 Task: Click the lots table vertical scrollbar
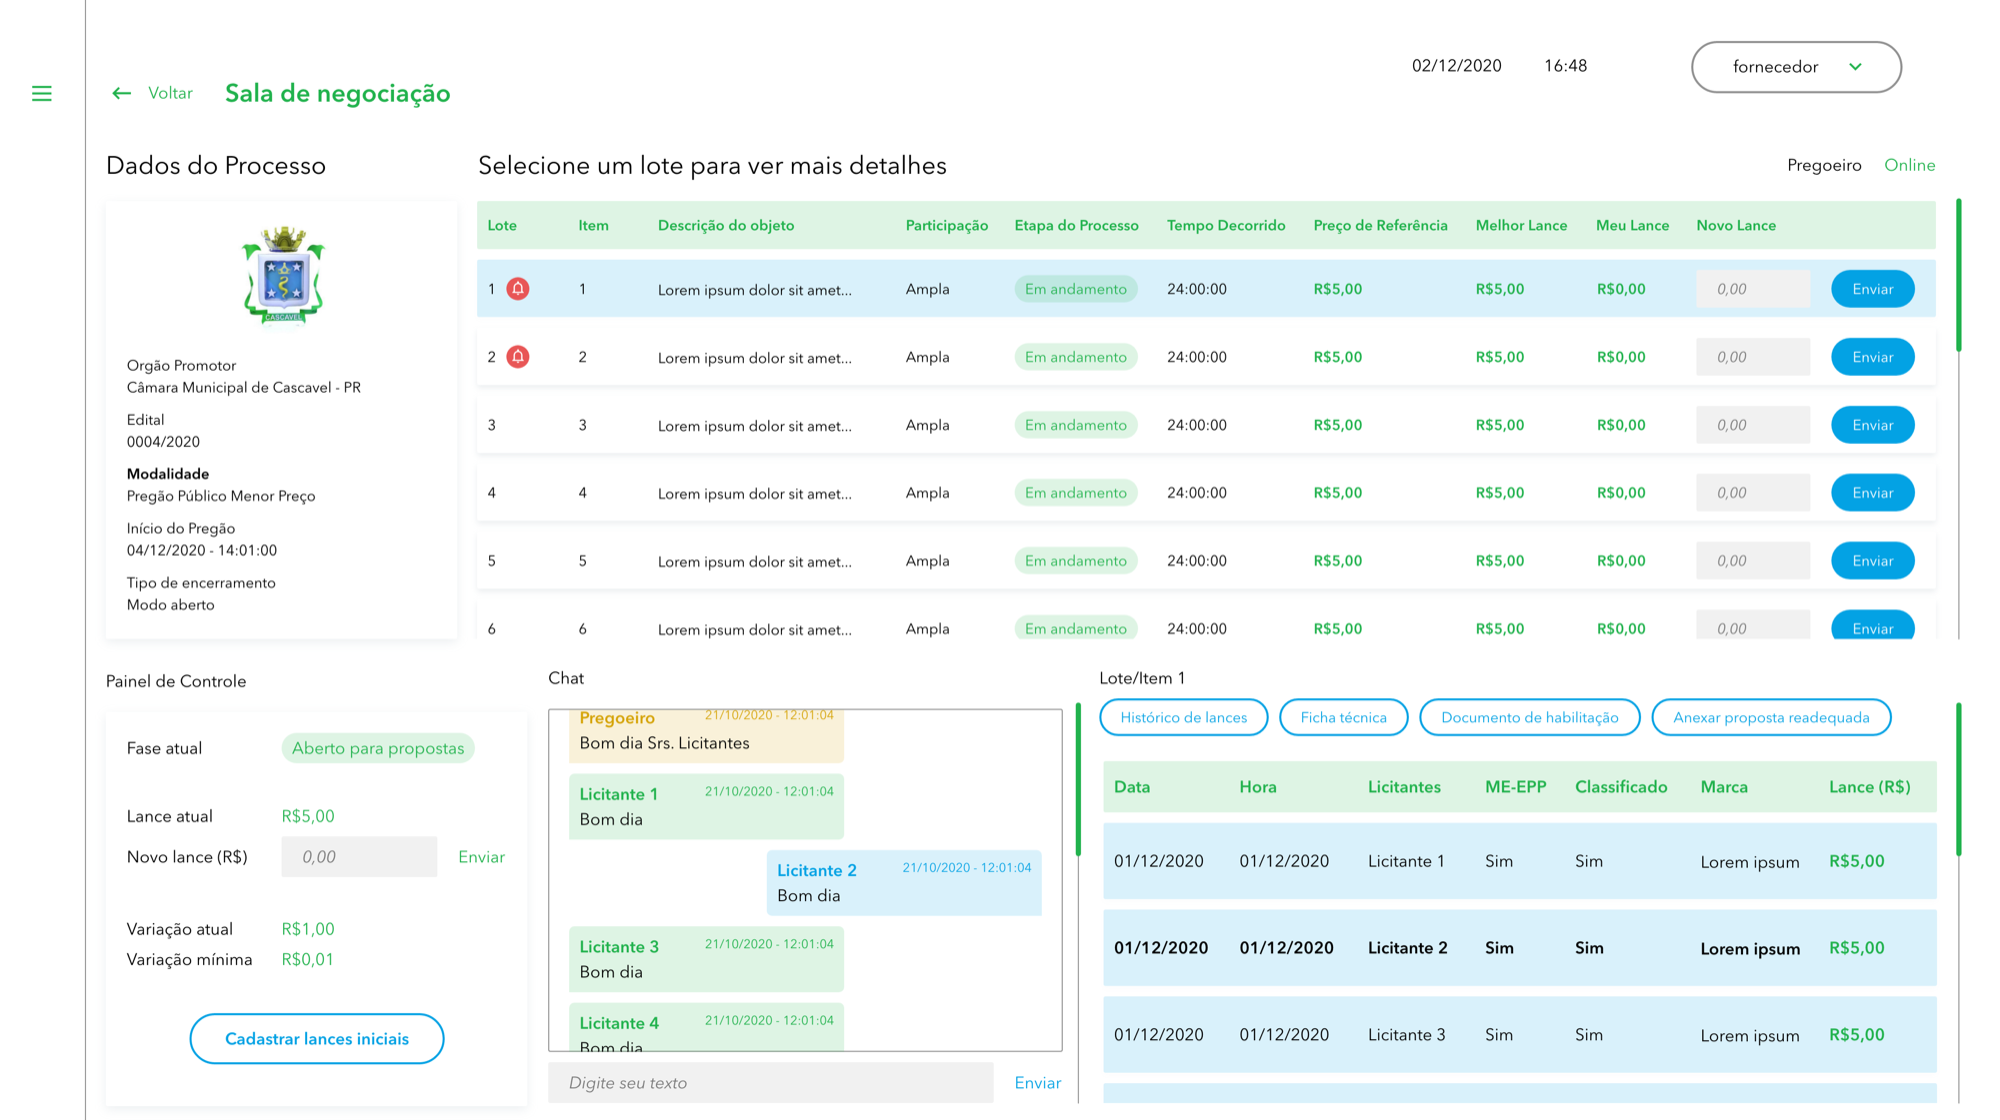1958,275
